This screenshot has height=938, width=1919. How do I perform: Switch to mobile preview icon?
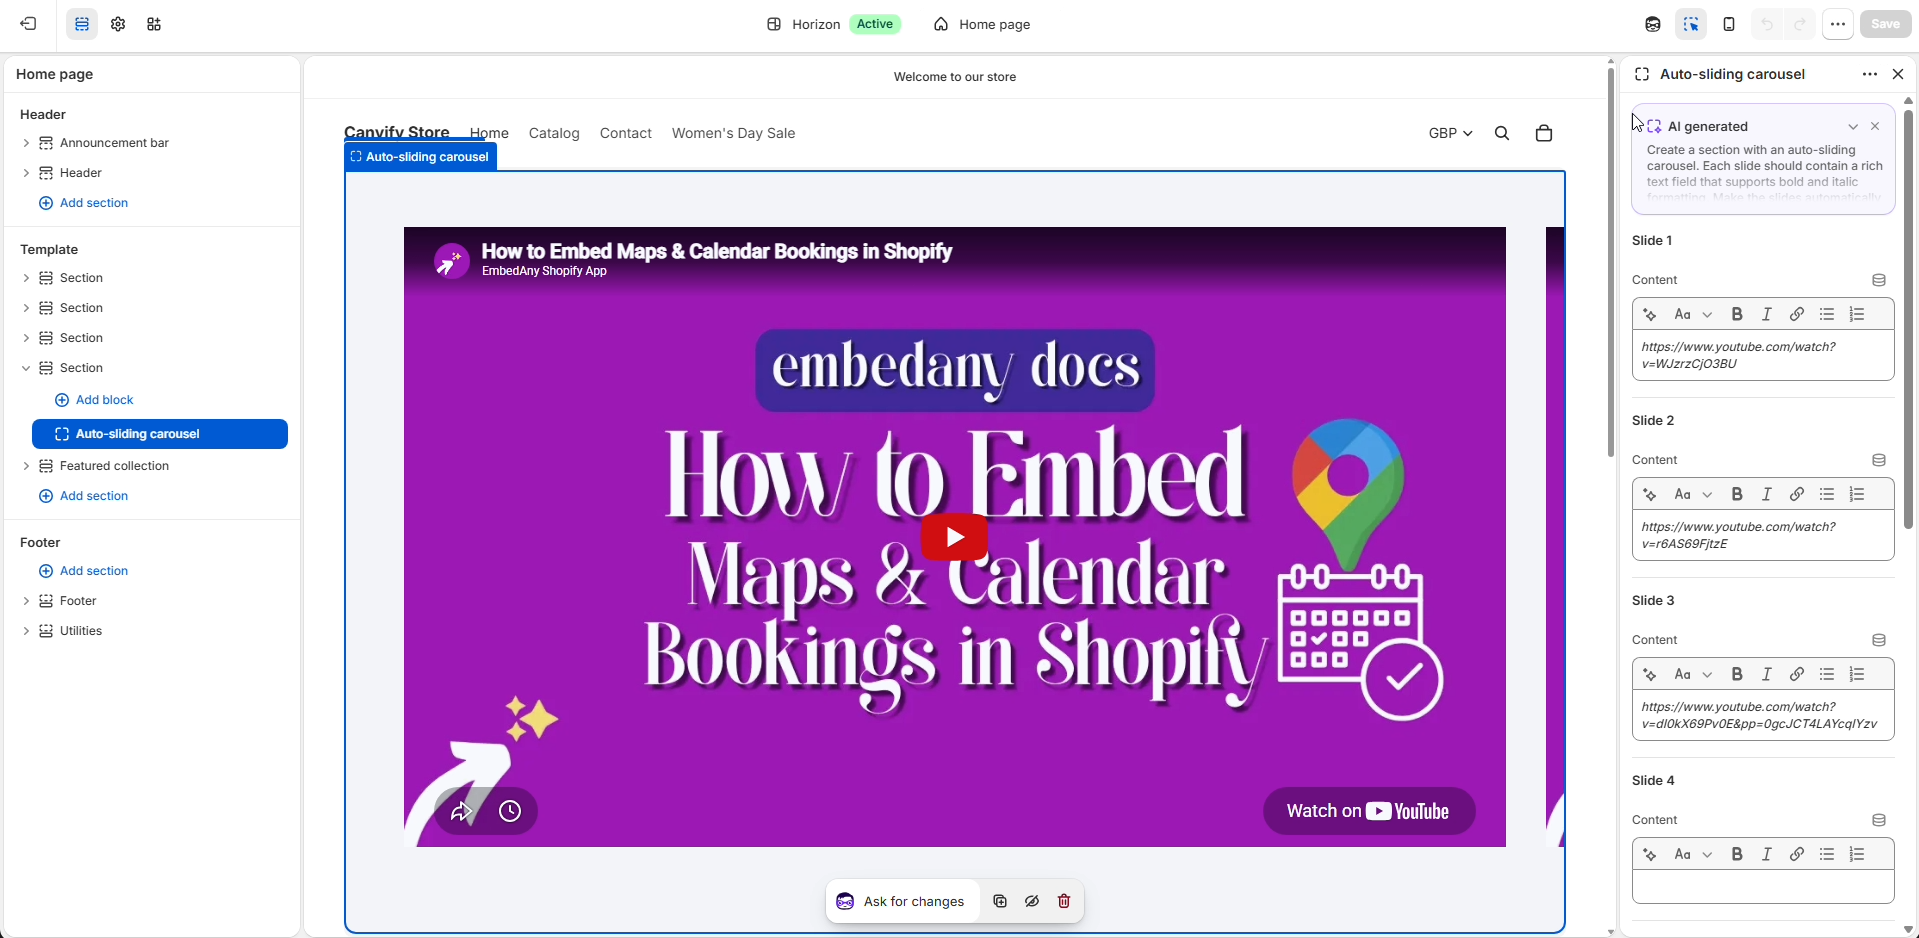click(1729, 24)
